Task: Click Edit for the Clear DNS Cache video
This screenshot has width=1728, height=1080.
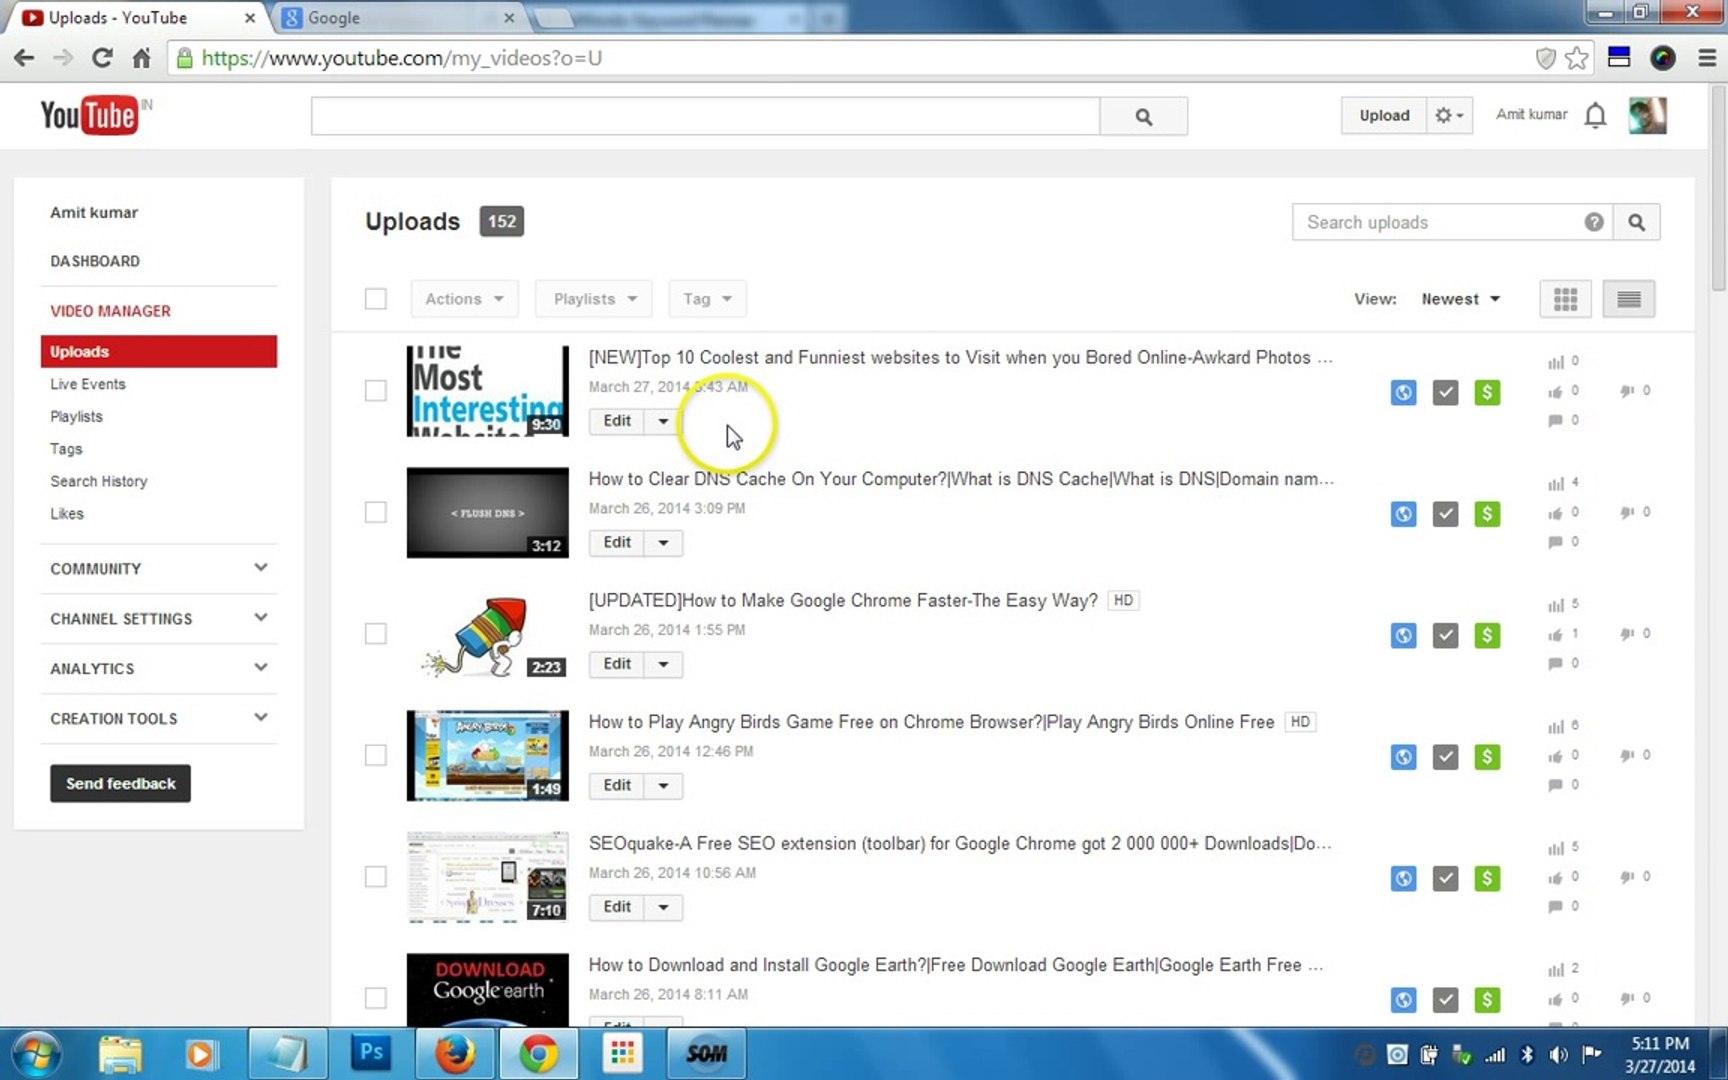Action: coord(617,542)
